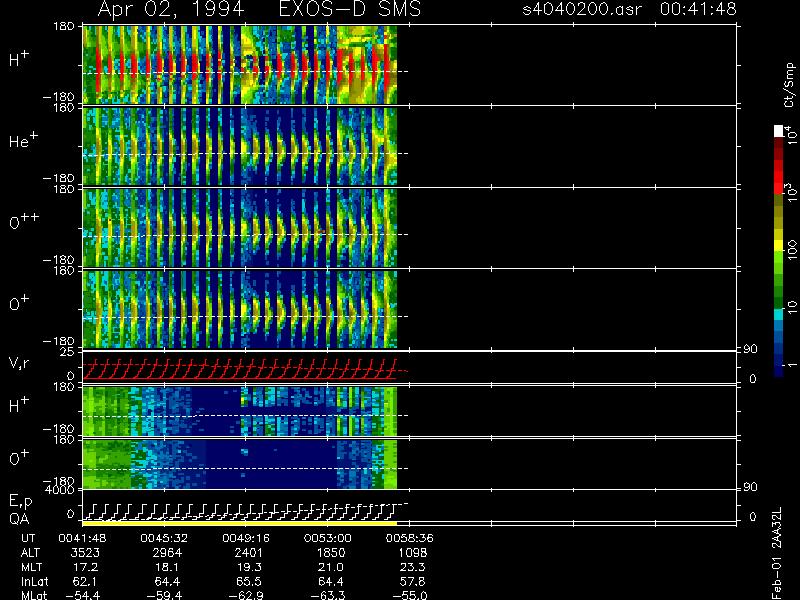Click the UT value "0041:48"
Screen dimensions: 800x600
tap(82, 538)
